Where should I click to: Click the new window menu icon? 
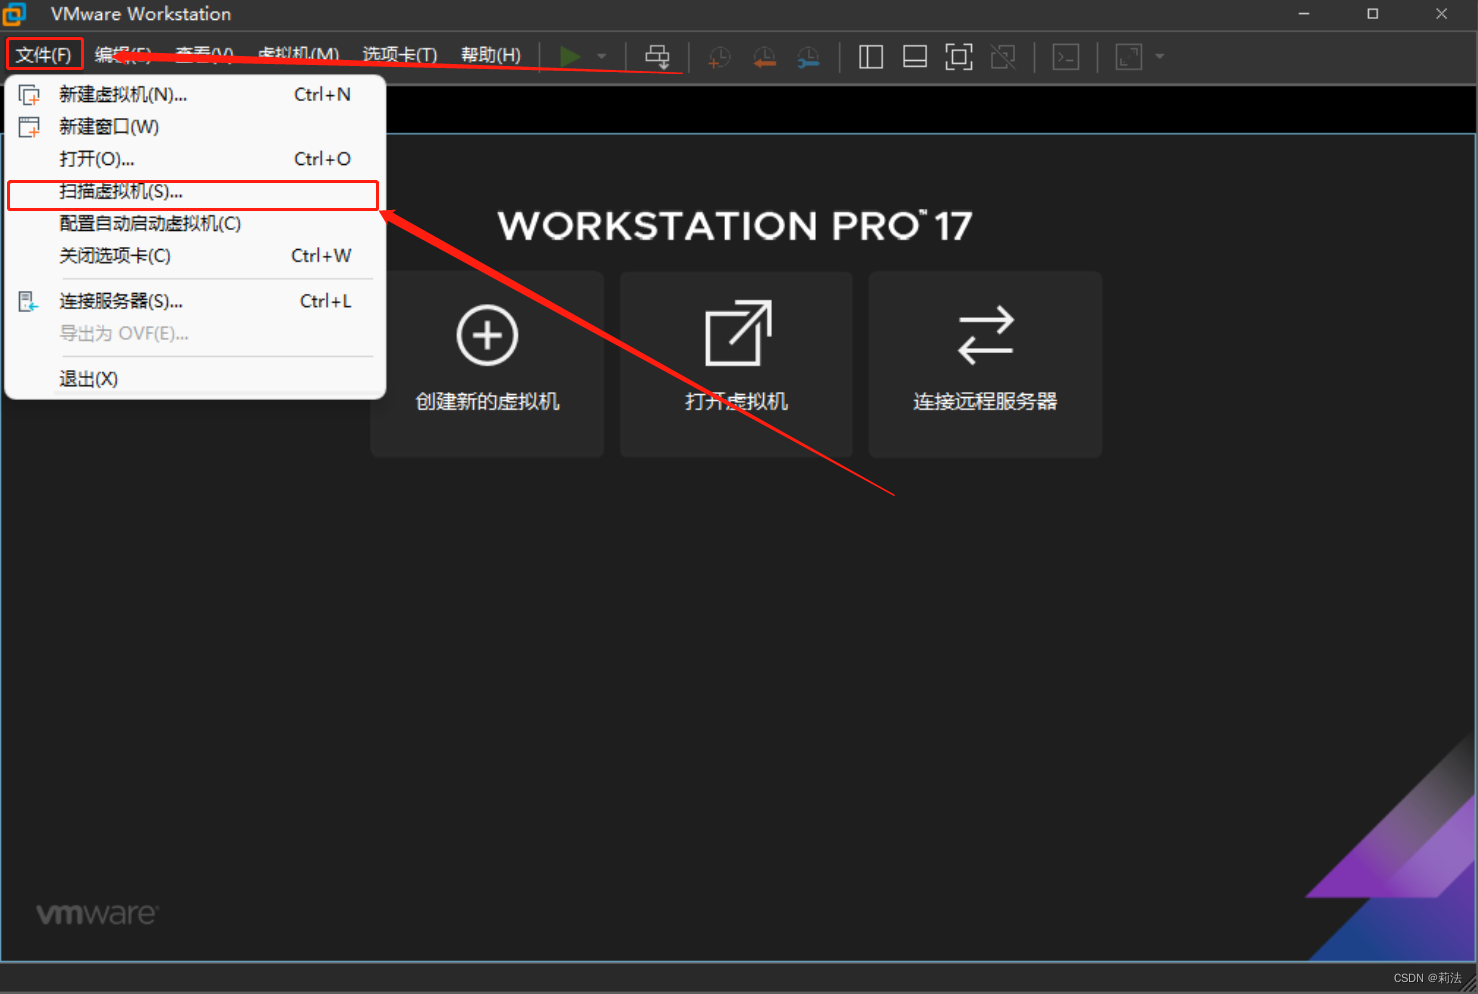point(29,127)
